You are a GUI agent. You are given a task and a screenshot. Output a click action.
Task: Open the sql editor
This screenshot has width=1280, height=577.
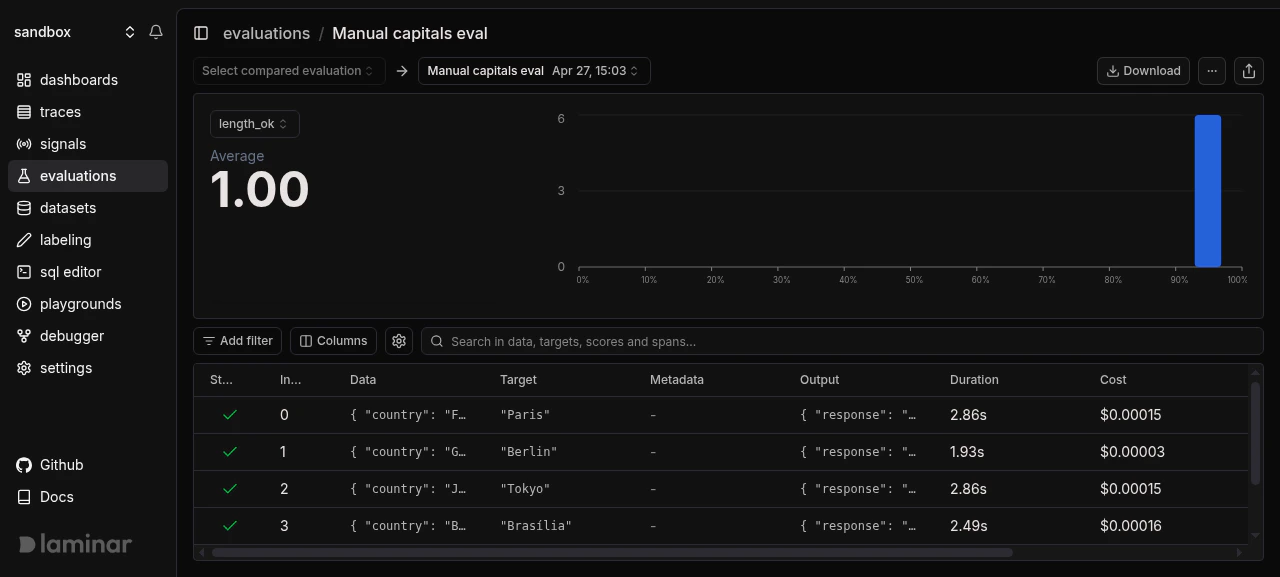pos(88,272)
